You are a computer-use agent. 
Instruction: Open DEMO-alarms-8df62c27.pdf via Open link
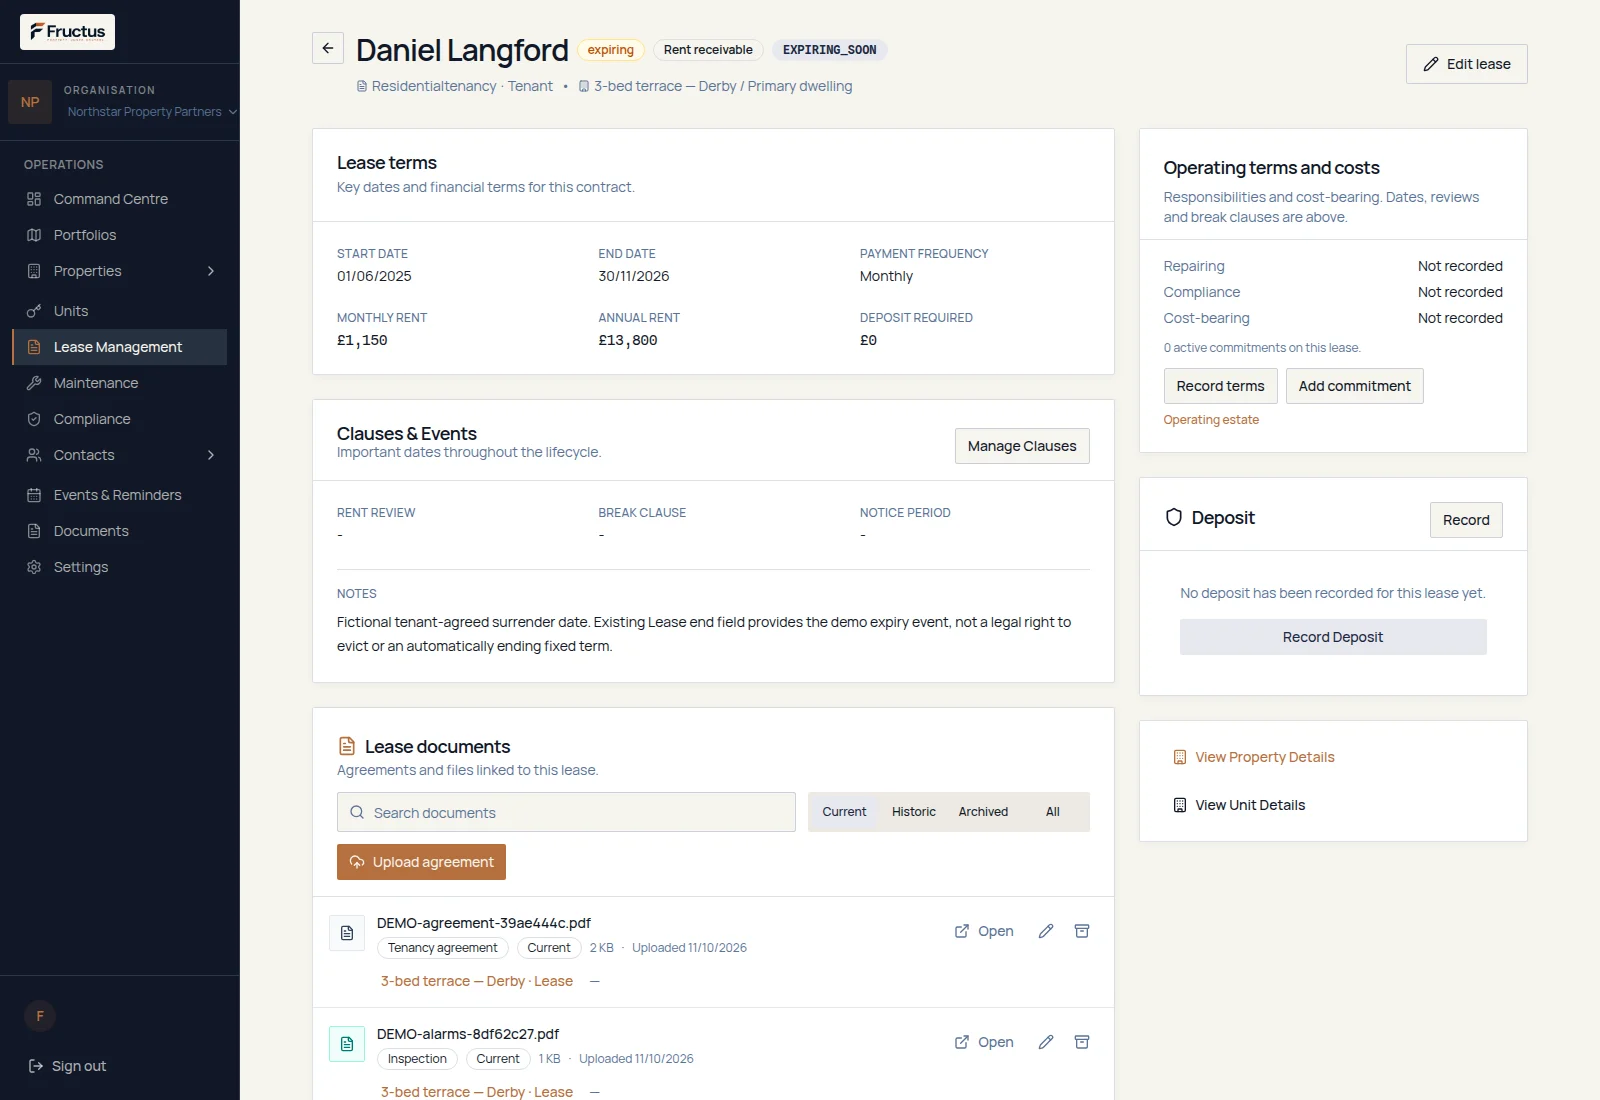coord(984,1042)
